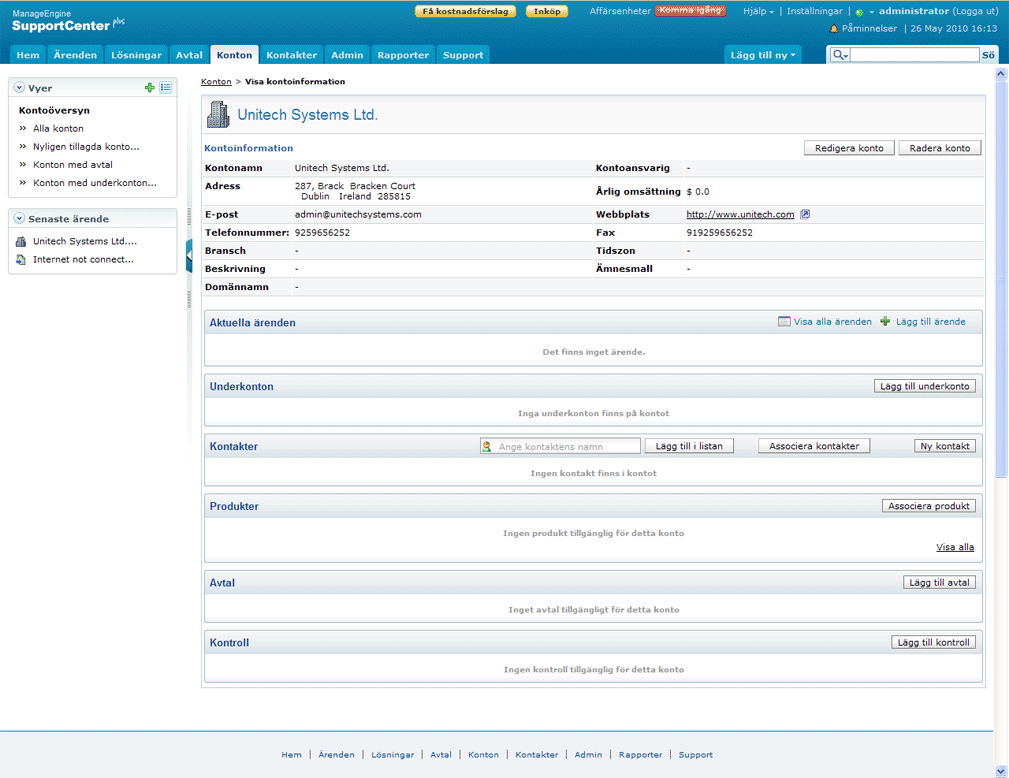Screen dimensions: 1009x778
Task: Click the Radera konto button
Action: pos(940,148)
